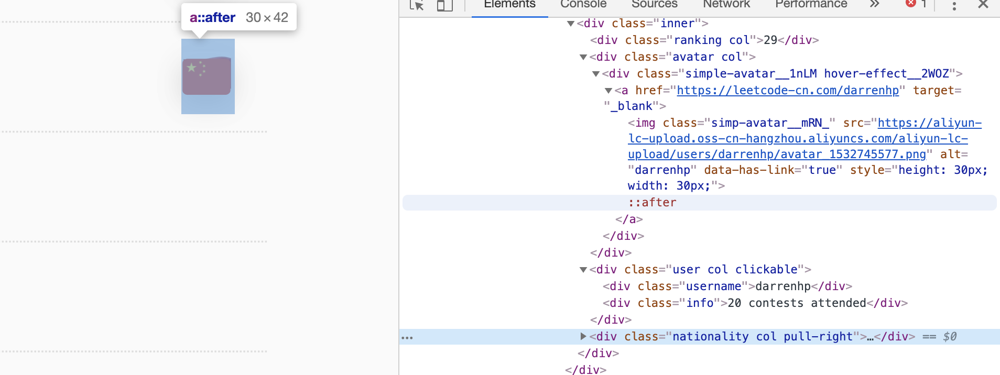Image resolution: width=1000 pixels, height=375 pixels.
Task: Open the Performance tab
Action: click(811, 4)
